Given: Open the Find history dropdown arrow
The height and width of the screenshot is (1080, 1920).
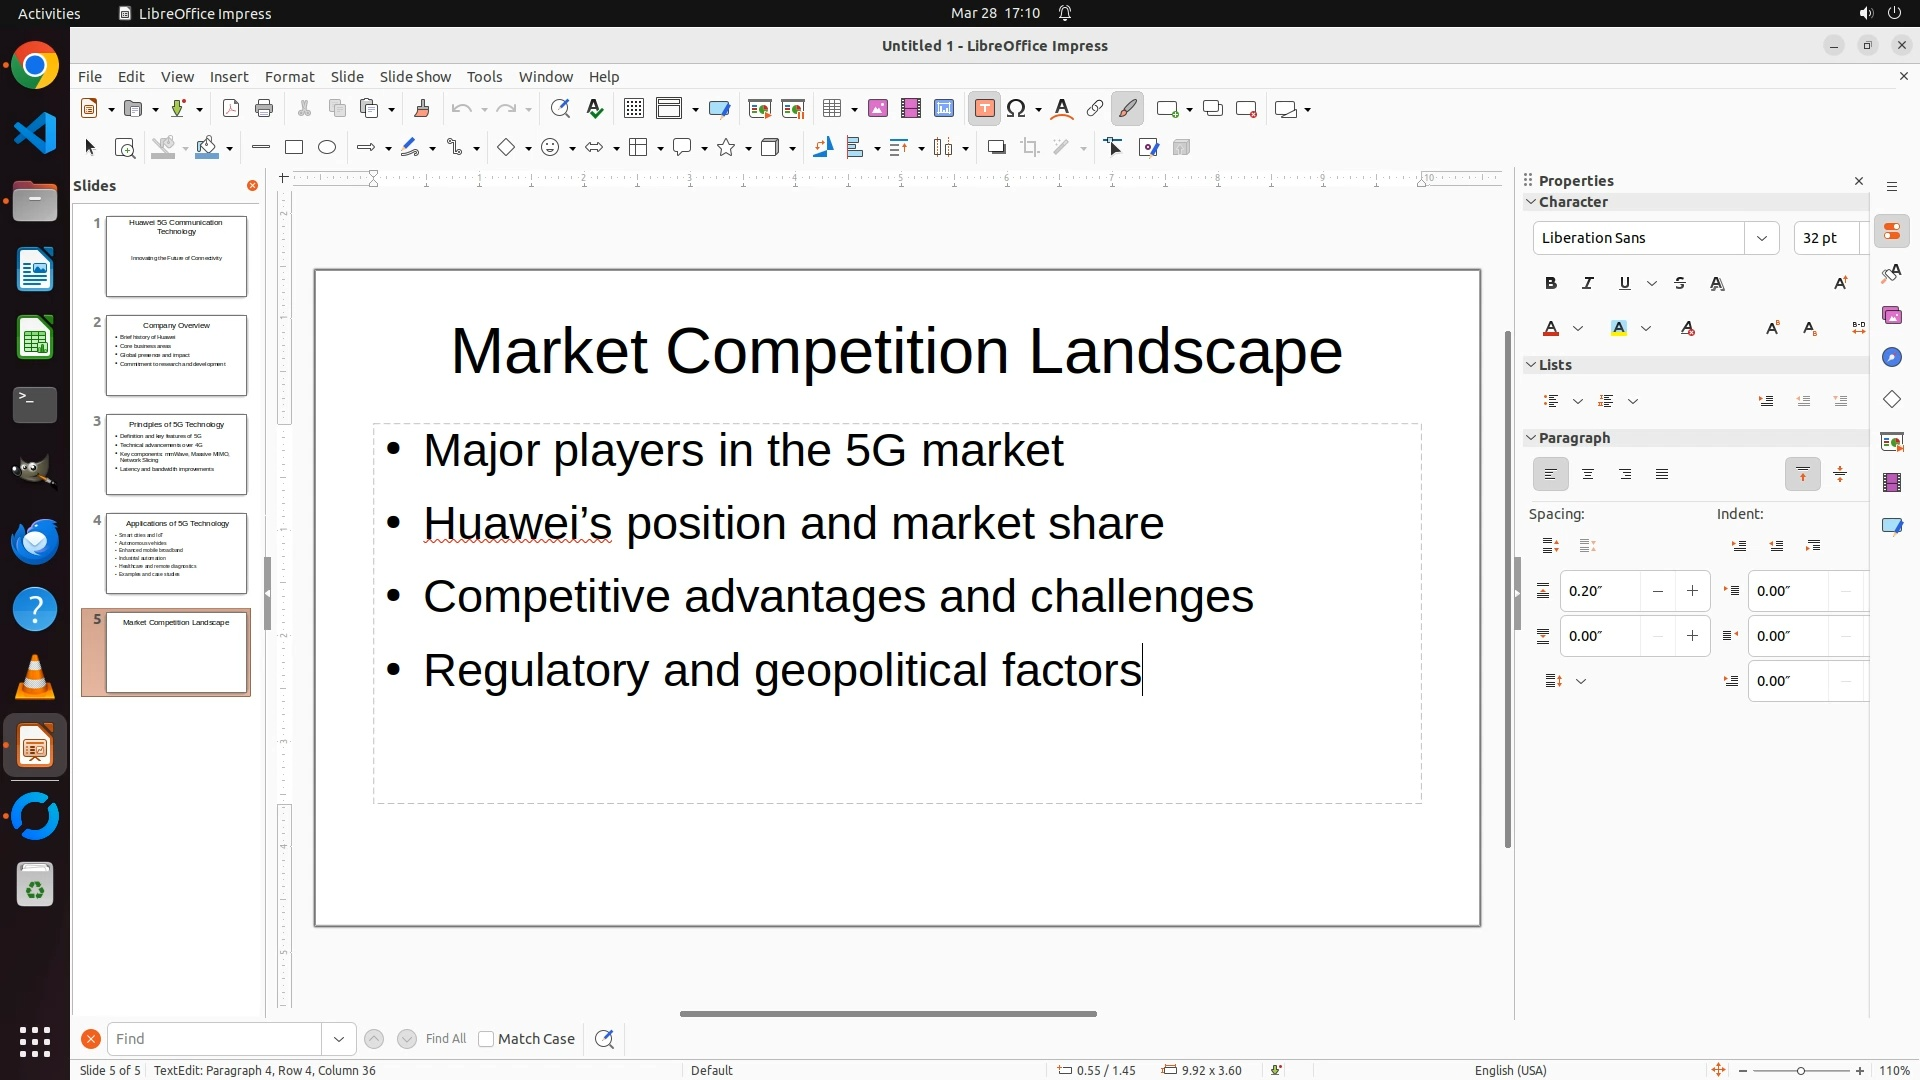Looking at the screenshot, I should pyautogui.click(x=339, y=1039).
